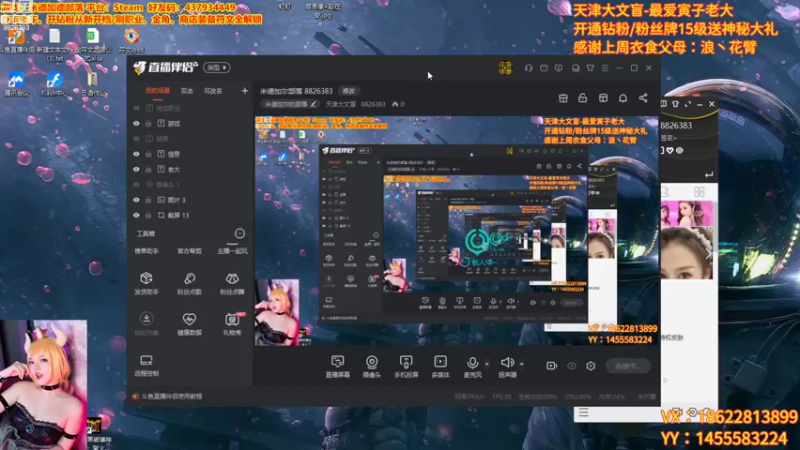Add a new scene with plus icon
The height and width of the screenshot is (450, 800).
[x=244, y=91]
